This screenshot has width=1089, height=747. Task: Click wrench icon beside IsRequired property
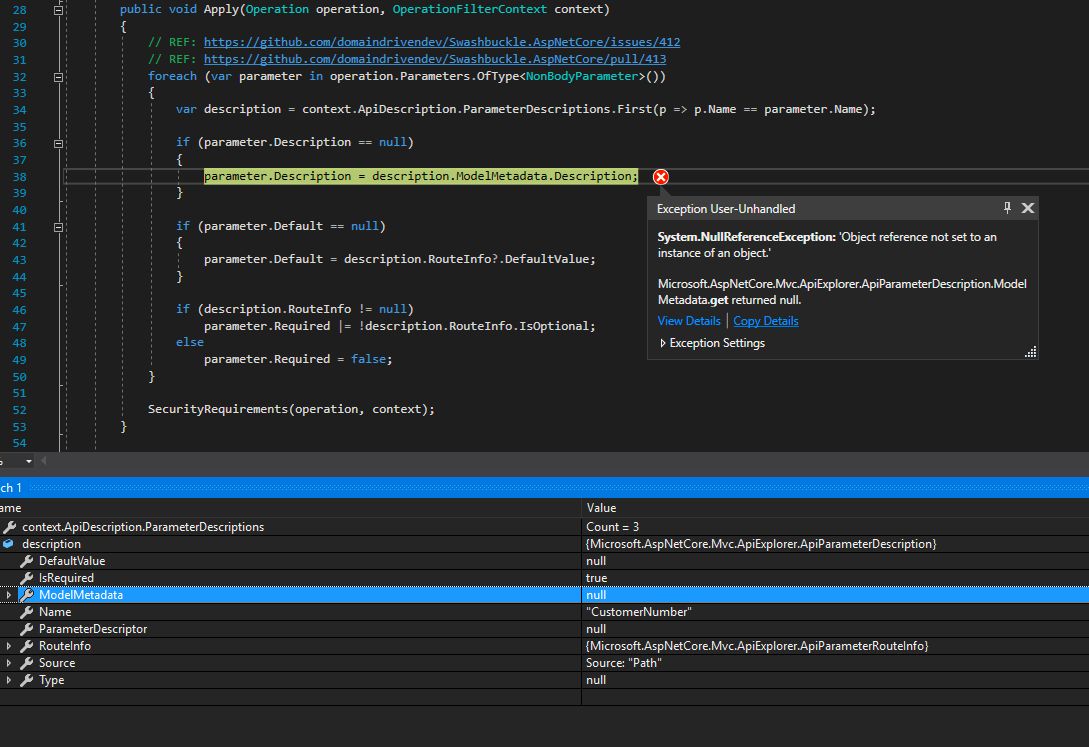pos(26,578)
